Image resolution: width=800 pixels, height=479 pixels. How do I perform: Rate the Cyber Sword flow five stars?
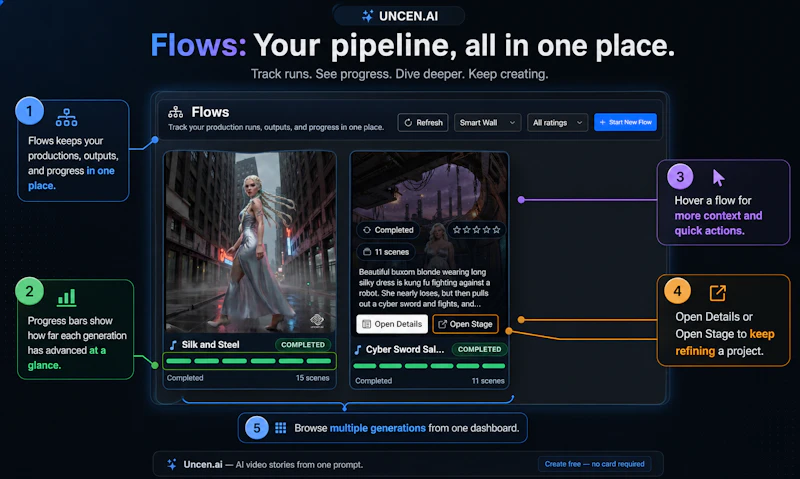(x=496, y=230)
